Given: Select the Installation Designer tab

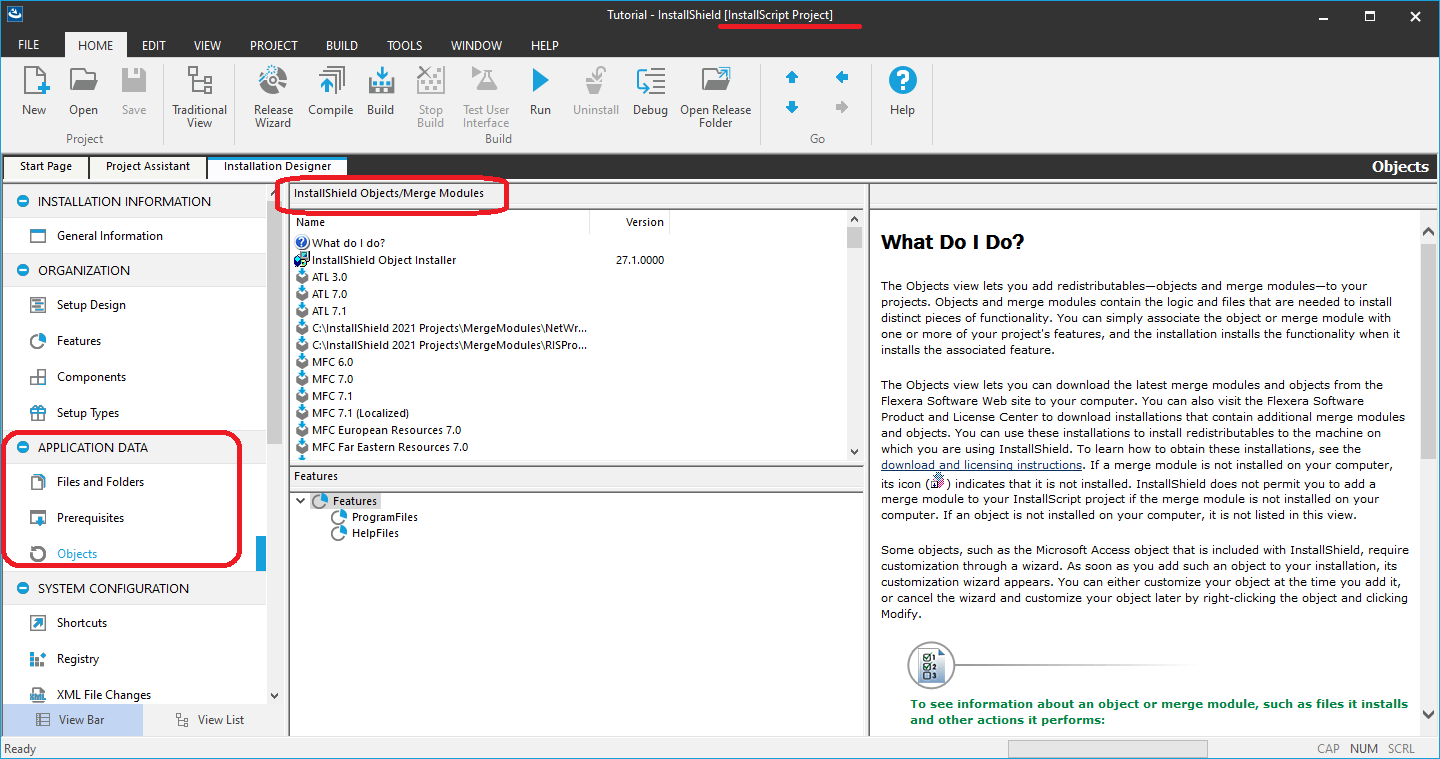Looking at the screenshot, I should 277,167.
